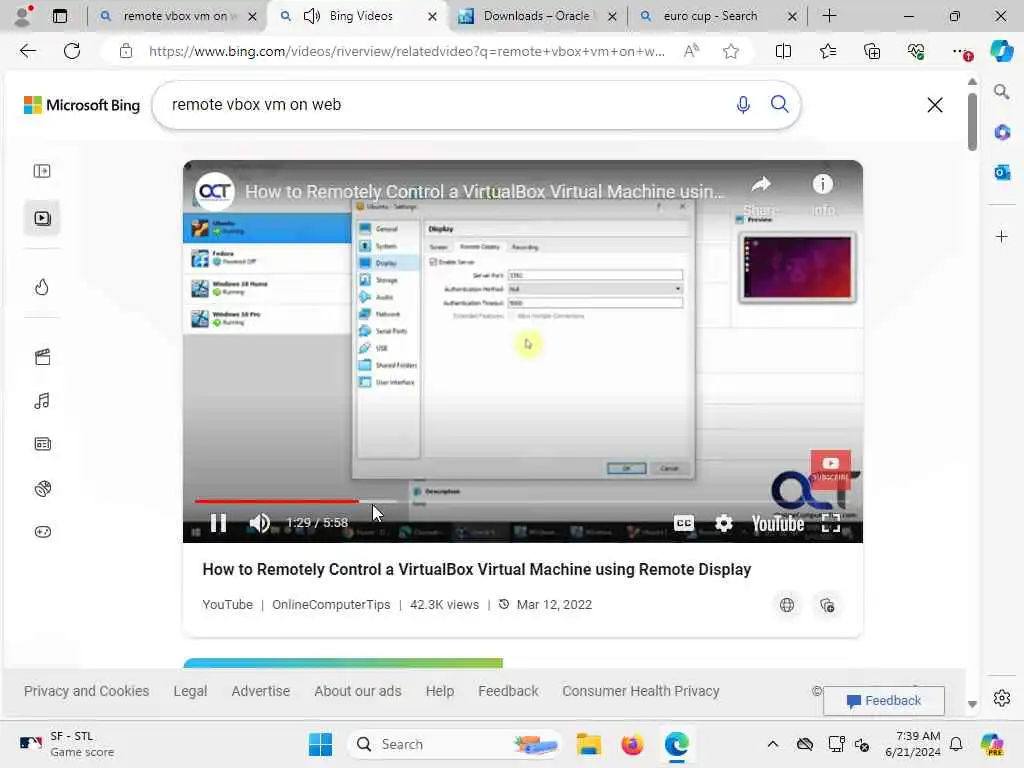The width and height of the screenshot is (1024, 768).
Task: Open Browser essentials heart icon
Action: point(916,51)
